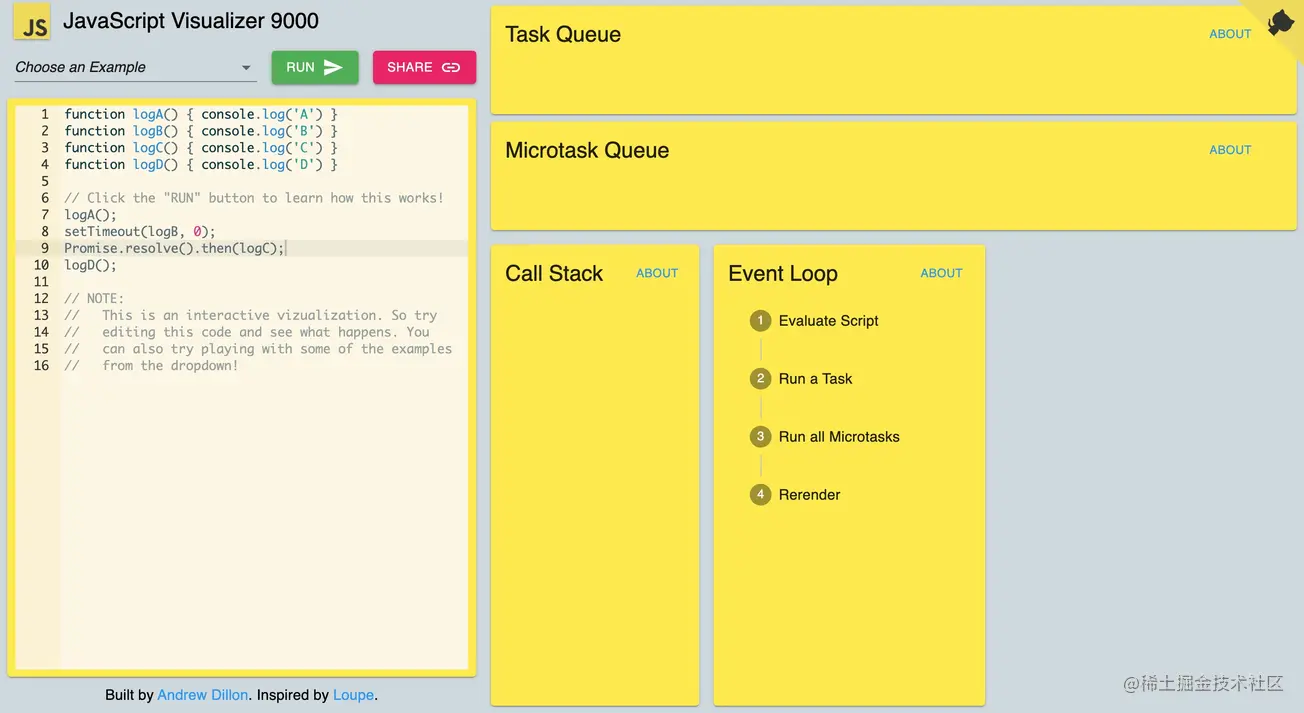The image size is (1304, 713).
Task: Select step 1 Evaluate Script
Action: (814, 321)
